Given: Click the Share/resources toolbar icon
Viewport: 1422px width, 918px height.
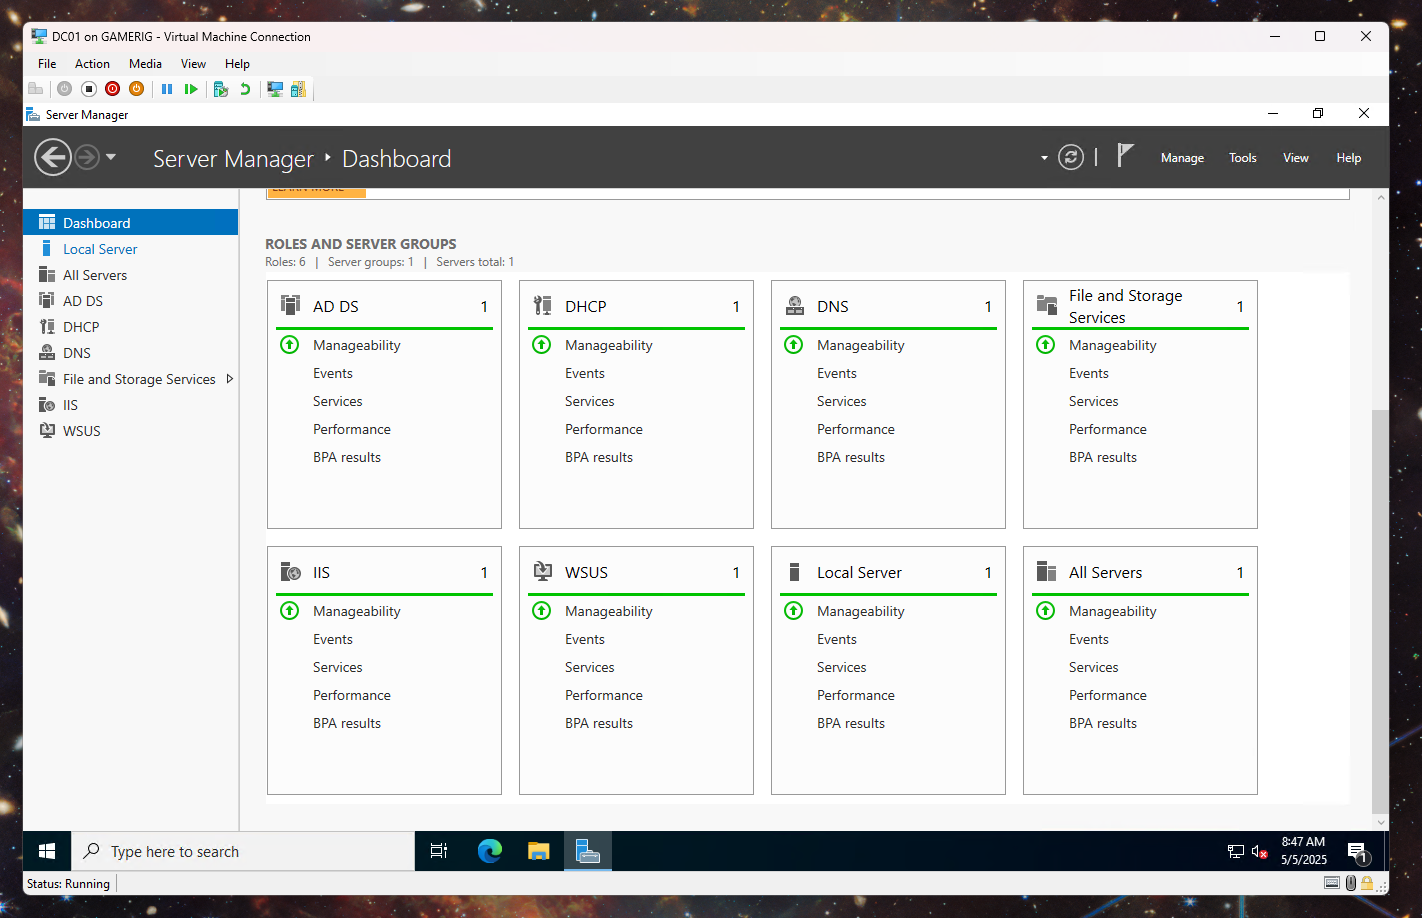Looking at the screenshot, I should pyautogui.click(x=298, y=89).
